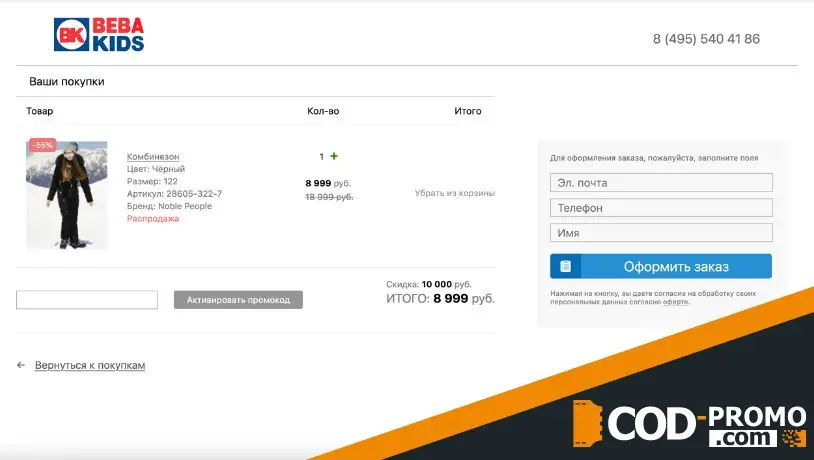The height and width of the screenshot is (460, 814).
Task: Increase quantity with the green plus icon
Action: pyautogui.click(x=334, y=156)
